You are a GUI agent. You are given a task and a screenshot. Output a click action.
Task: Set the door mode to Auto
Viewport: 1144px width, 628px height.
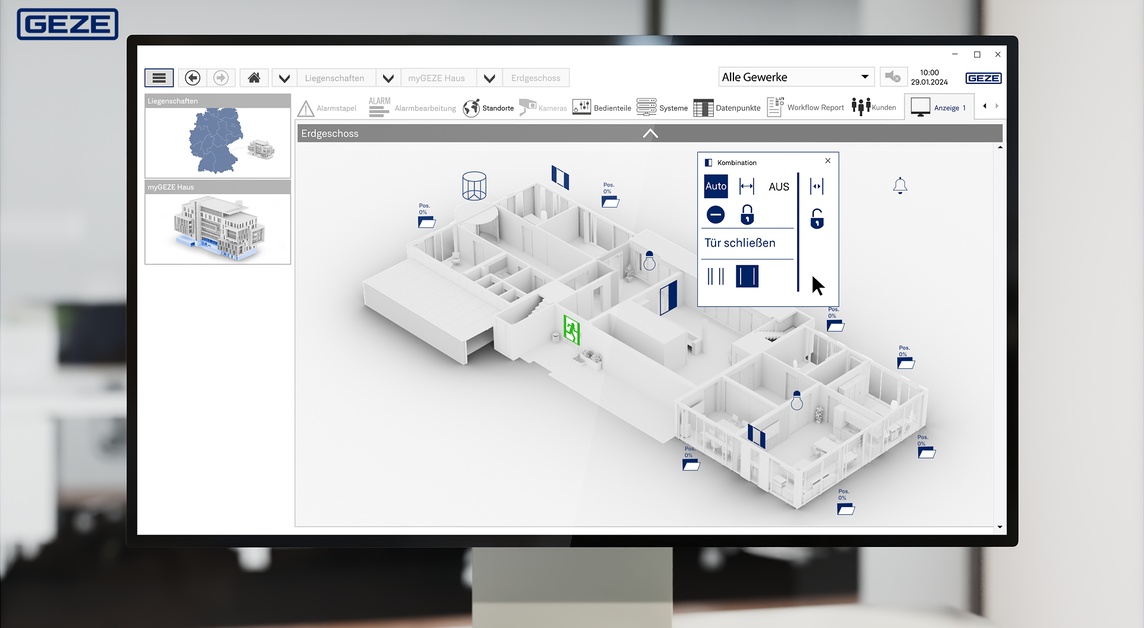tap(716, 186)
